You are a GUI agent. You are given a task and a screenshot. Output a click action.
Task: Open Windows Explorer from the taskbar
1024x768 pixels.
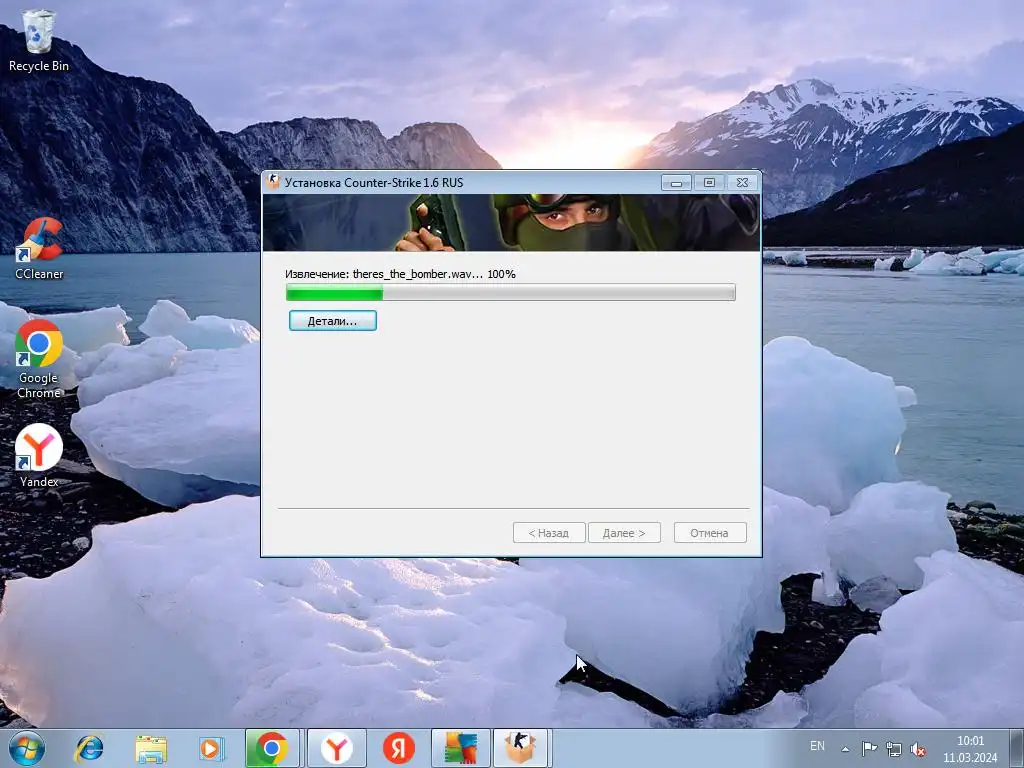tap(151, 748)
